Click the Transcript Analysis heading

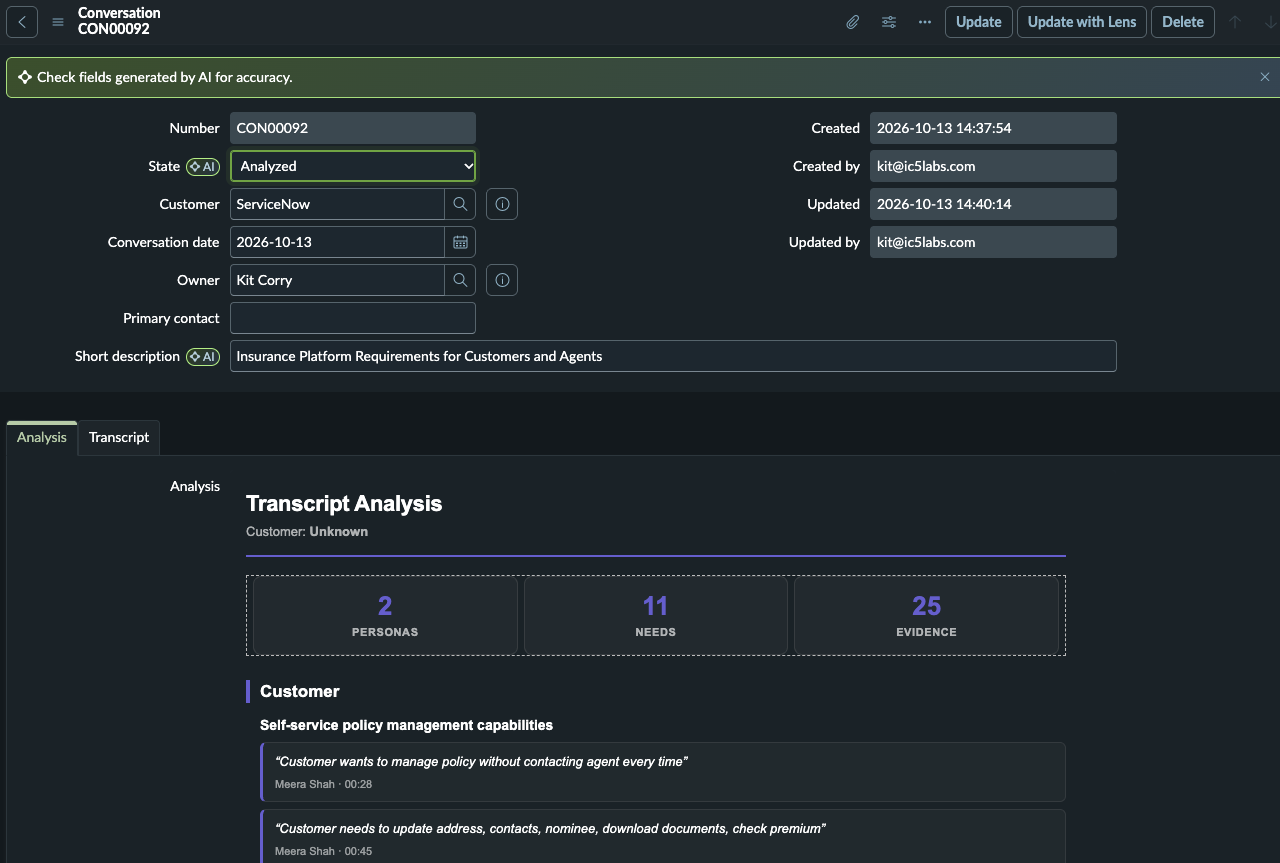coord(344,504)
